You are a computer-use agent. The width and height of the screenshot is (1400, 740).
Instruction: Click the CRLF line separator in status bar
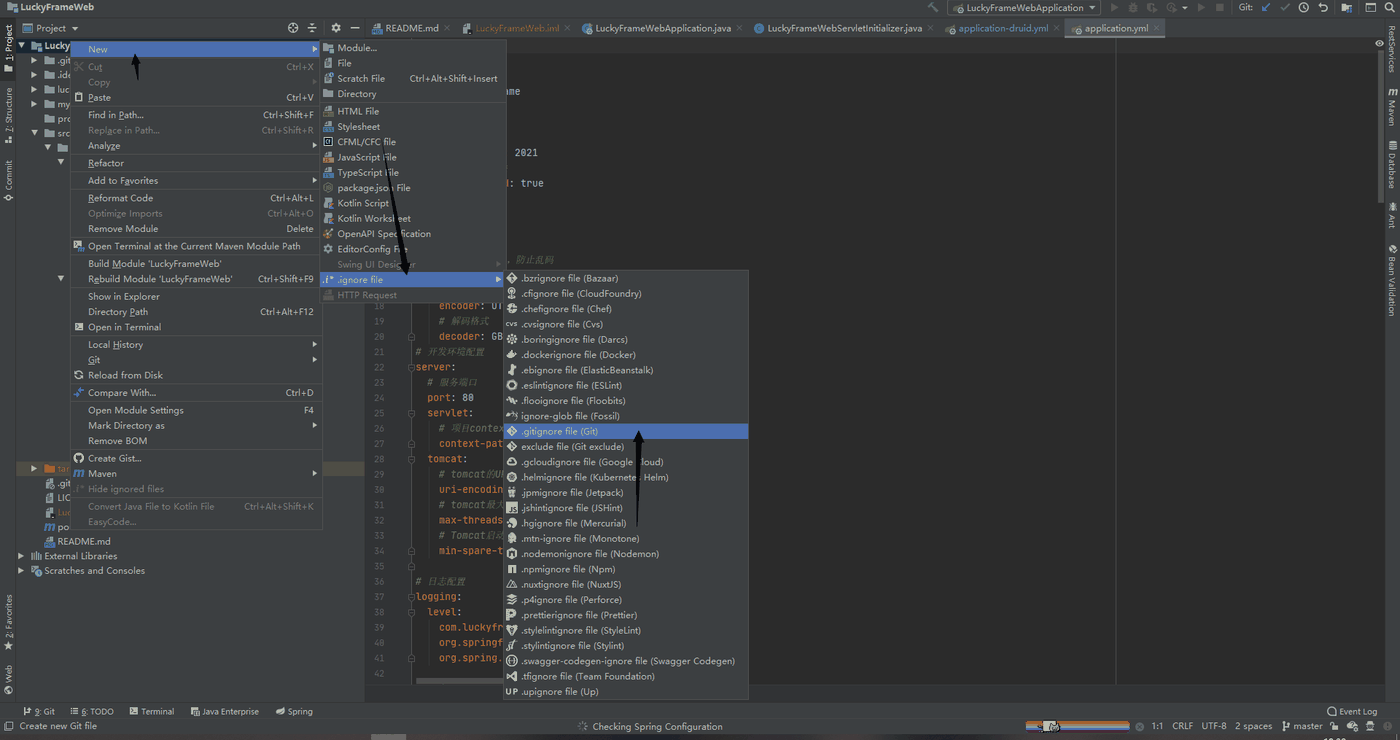(1182, 727)
